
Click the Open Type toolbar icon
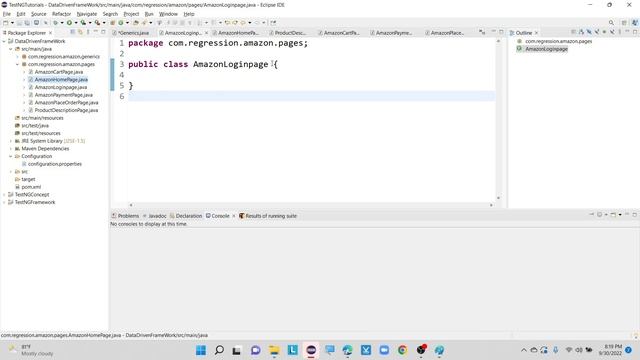point(136,23)
